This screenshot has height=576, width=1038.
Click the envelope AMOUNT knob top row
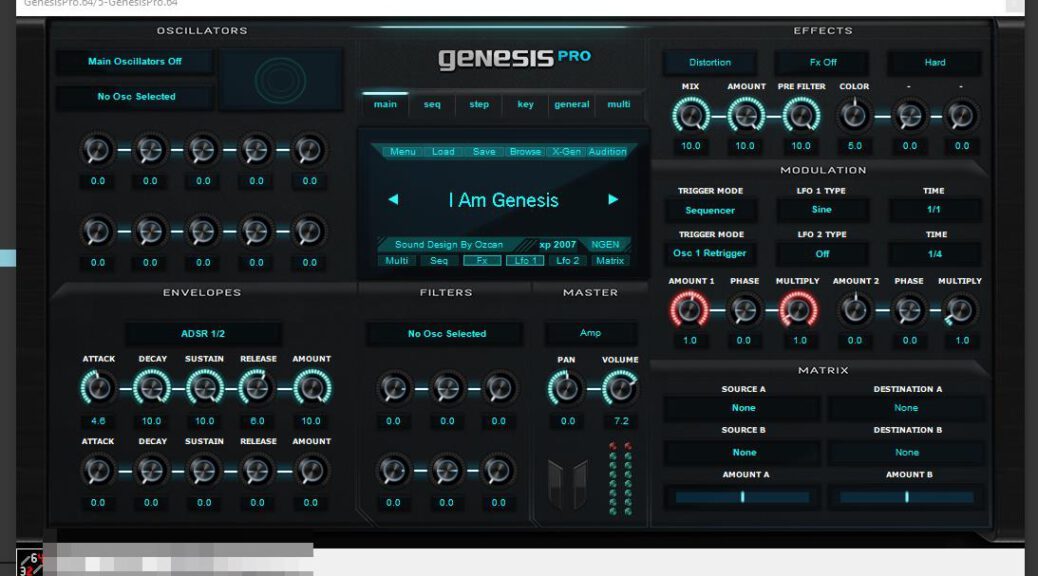311,387
